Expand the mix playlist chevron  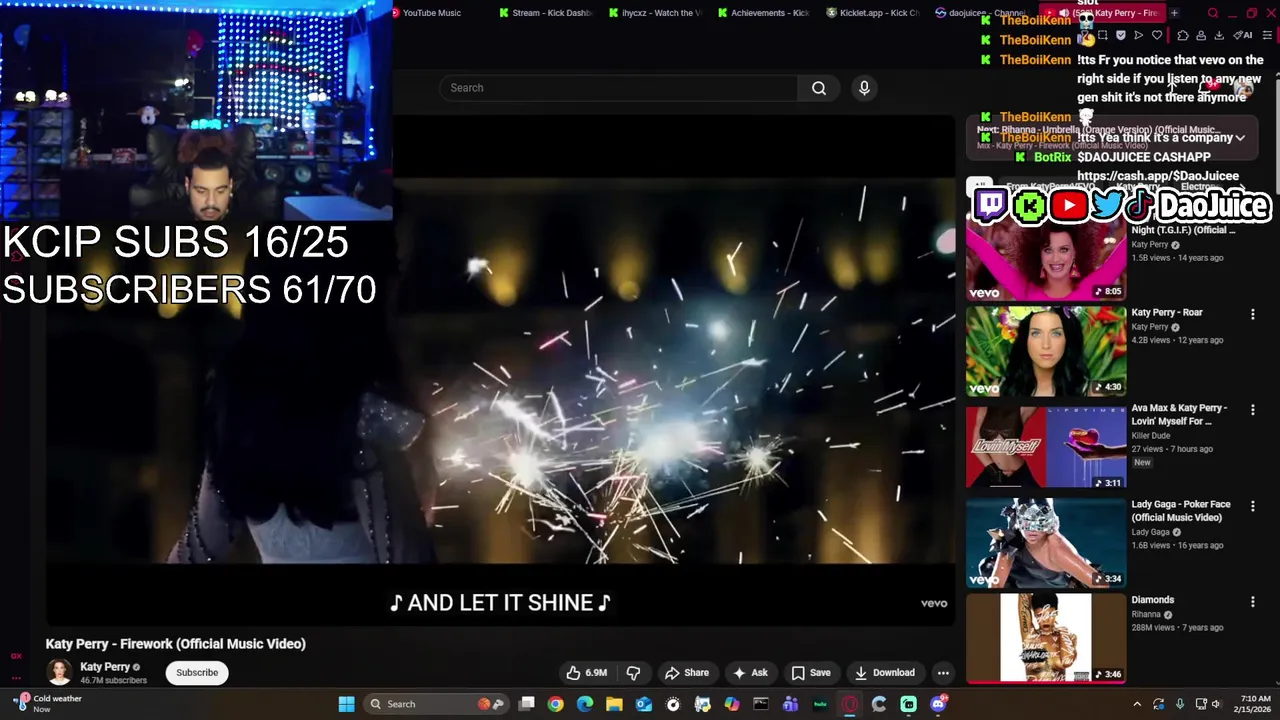click(x=1240, y=138)
